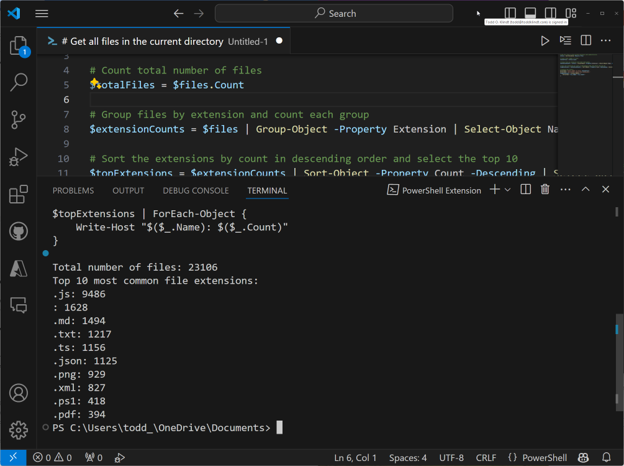
Task: Switch to the DEBUG CONSOLE tab
Action: coord(195,191)
